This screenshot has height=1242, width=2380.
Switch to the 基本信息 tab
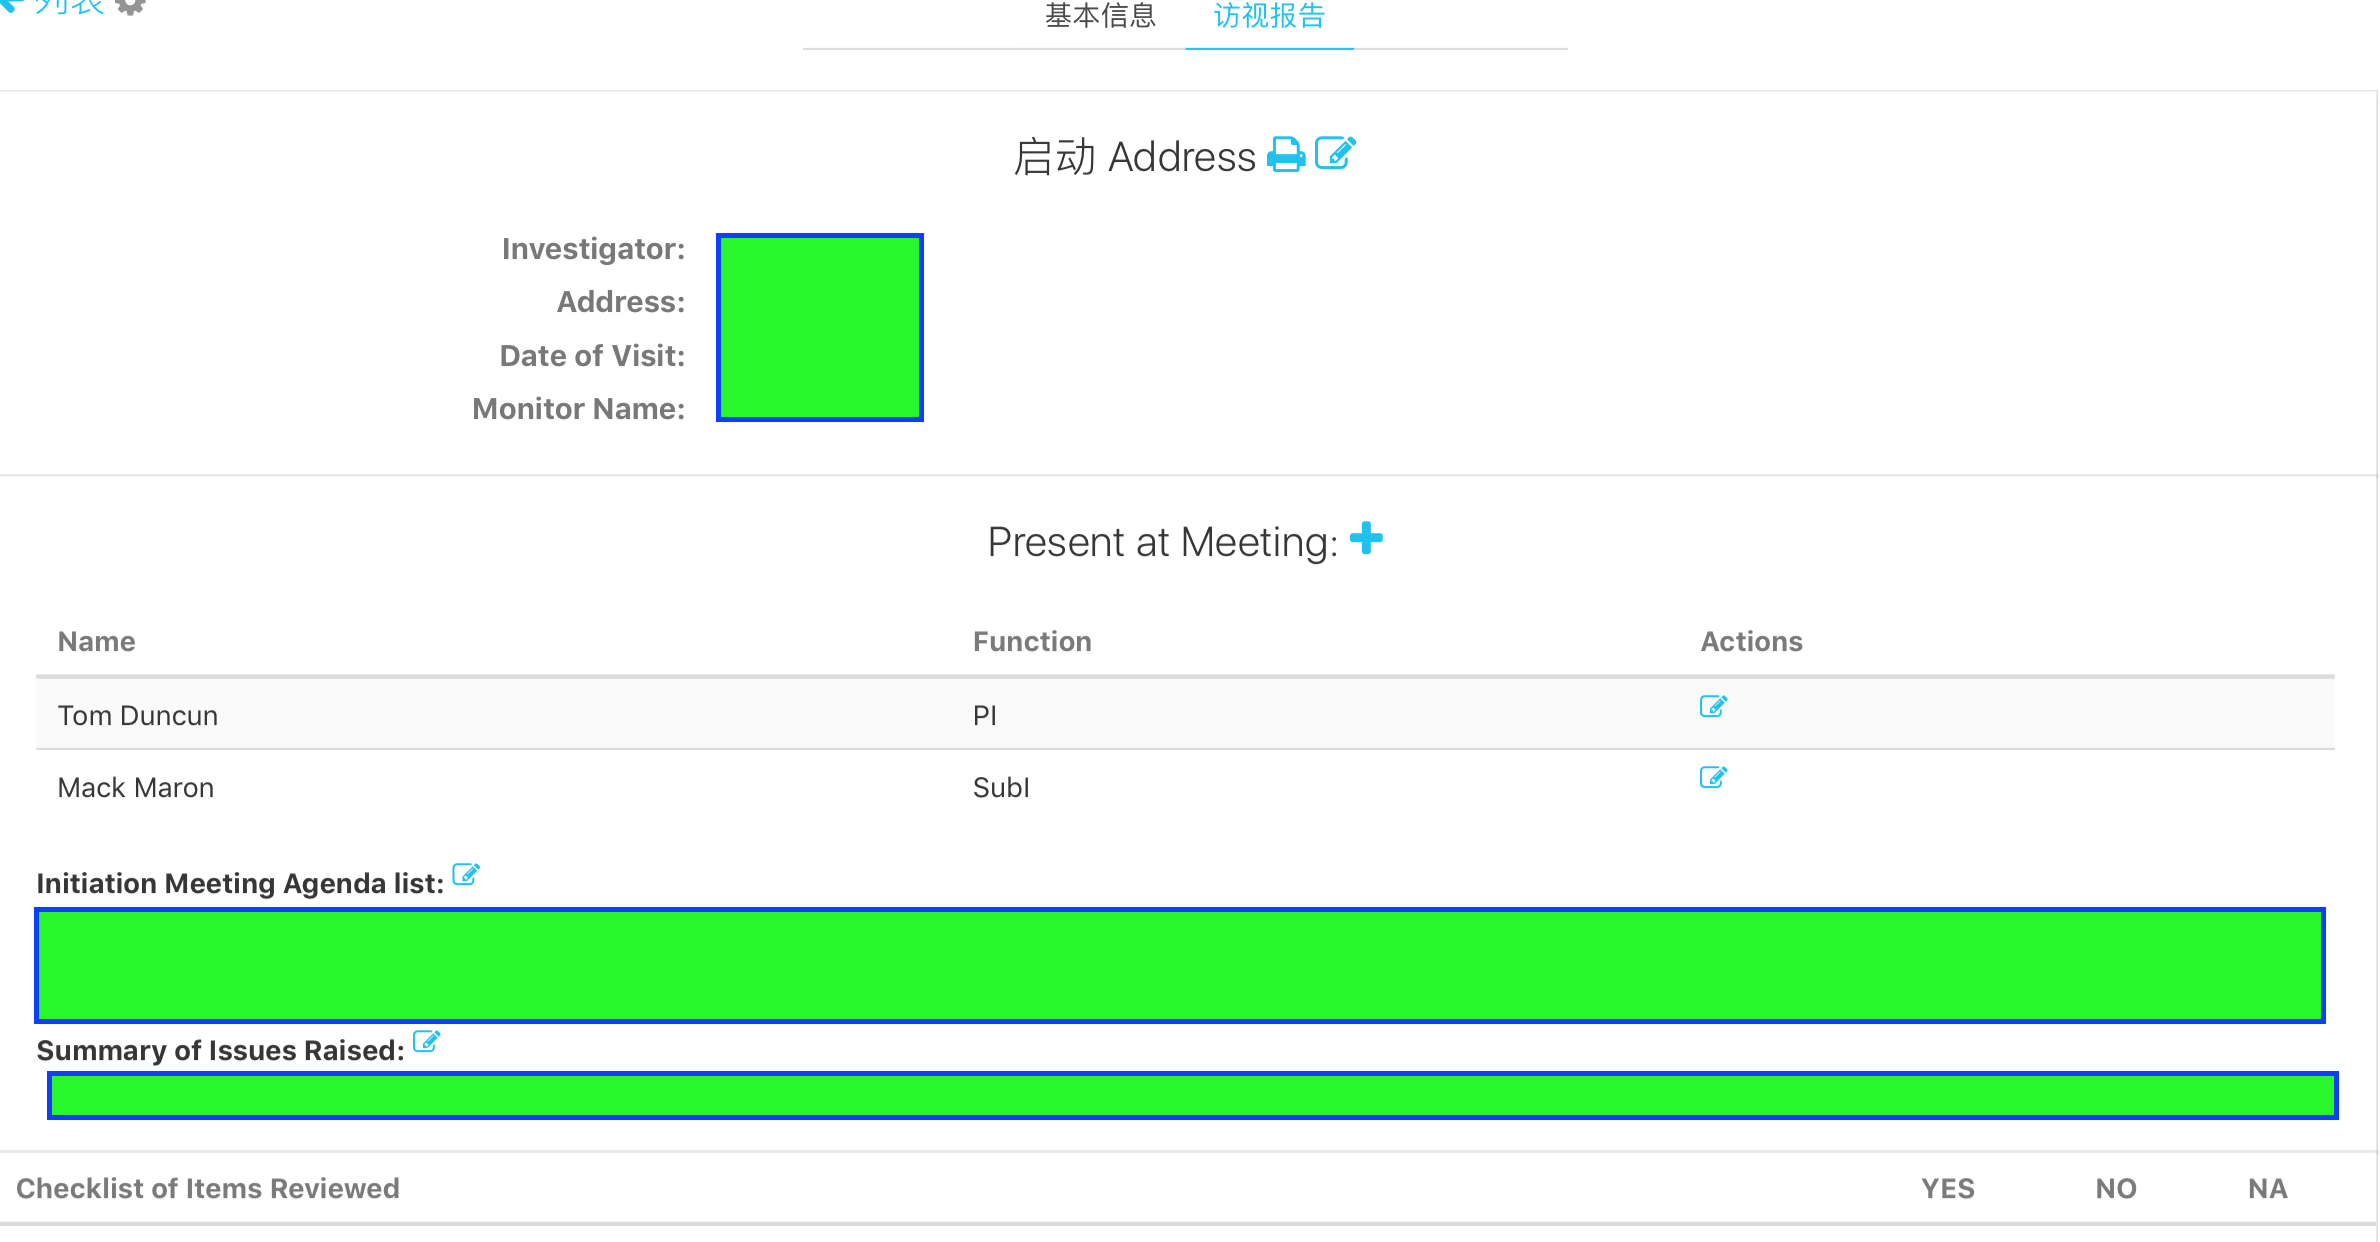pos(1100,16)
